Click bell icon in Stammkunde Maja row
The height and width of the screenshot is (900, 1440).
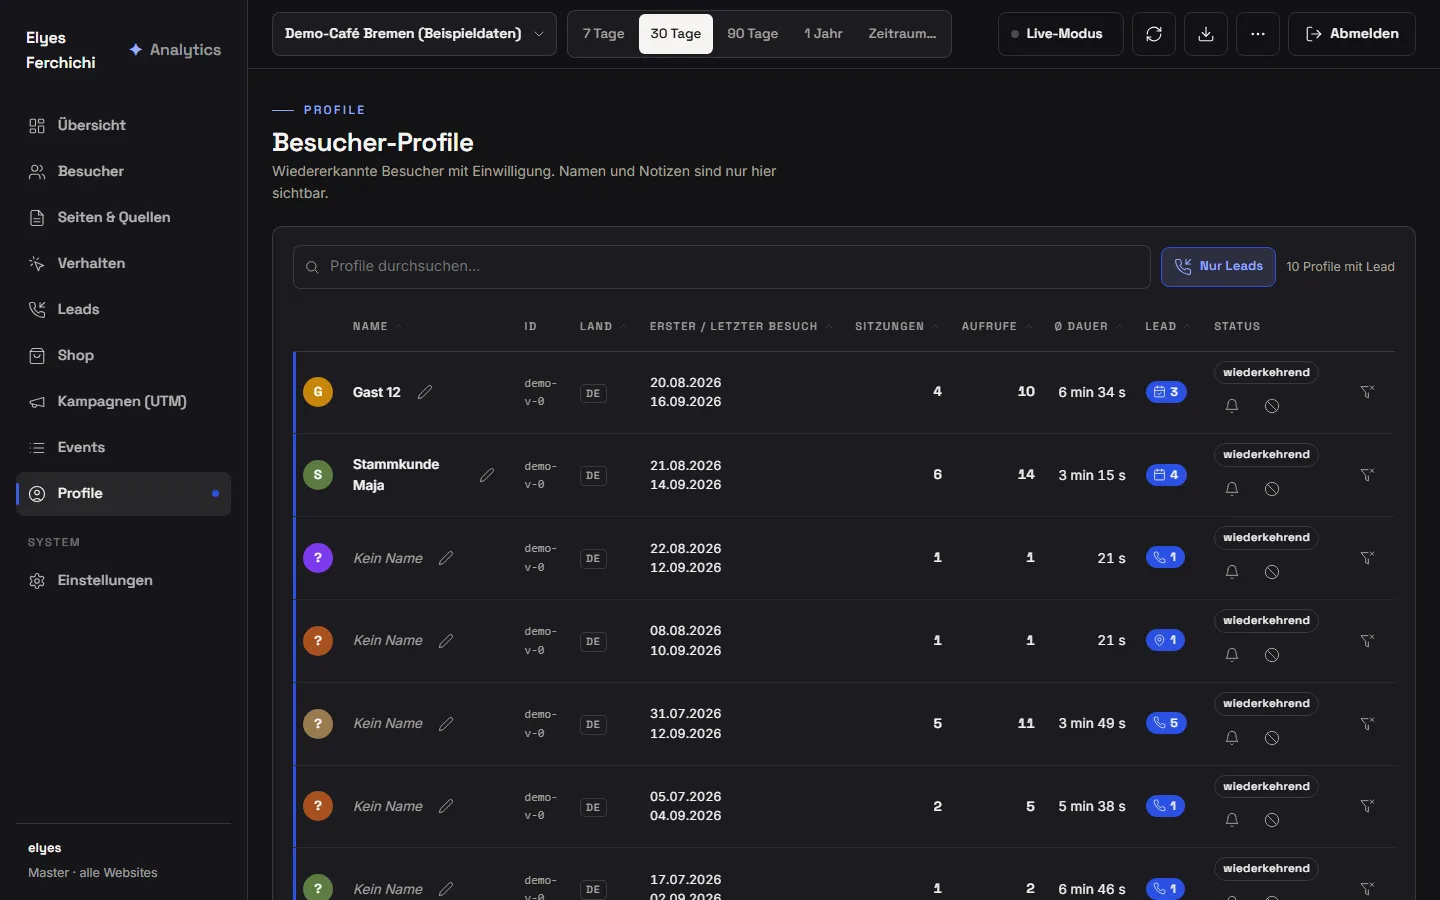click(1232, 489)
